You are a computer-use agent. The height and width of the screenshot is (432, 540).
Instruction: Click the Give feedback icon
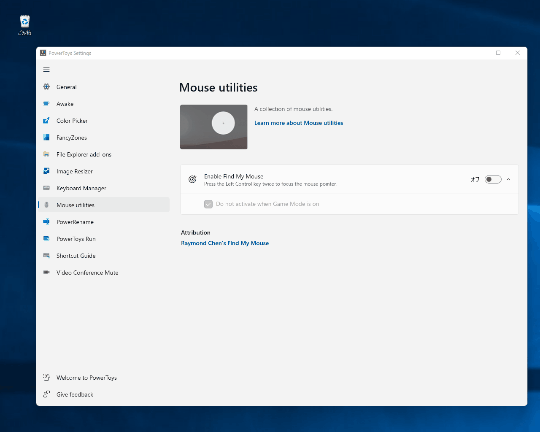tap(46, 394)
